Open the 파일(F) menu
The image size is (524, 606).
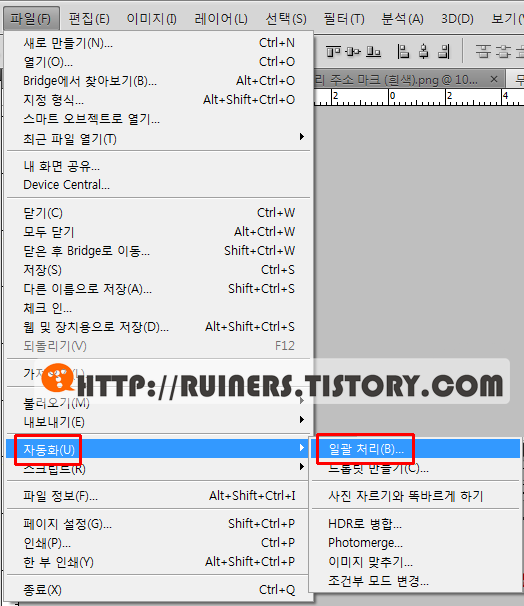(x=31, y=19)
